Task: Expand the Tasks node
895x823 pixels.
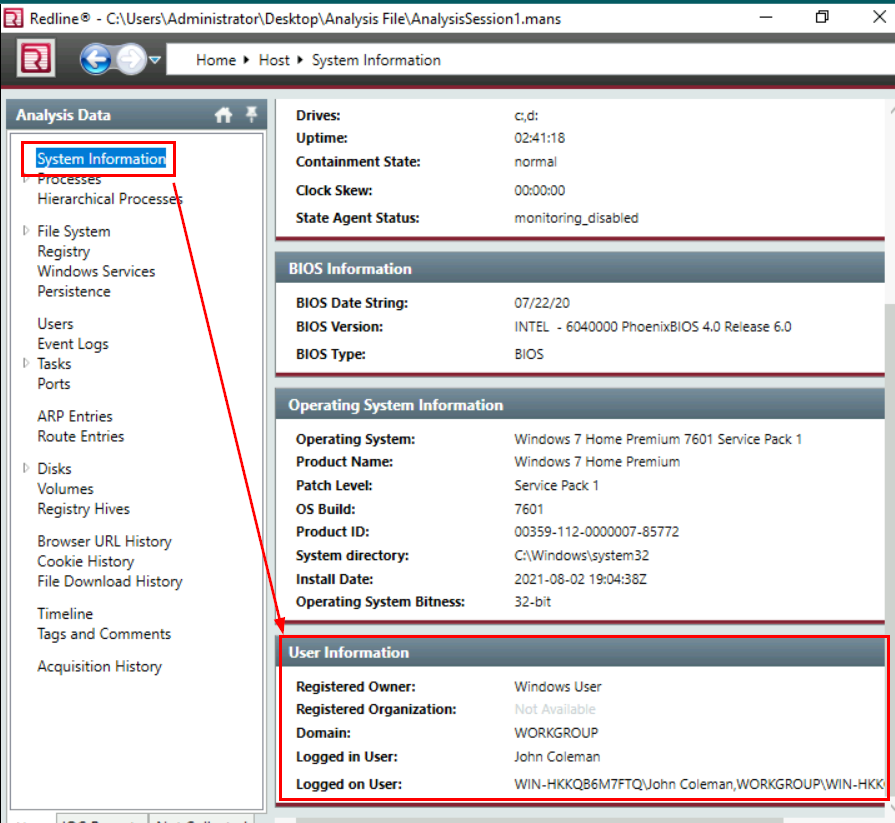Action: (x=26, y=363)
